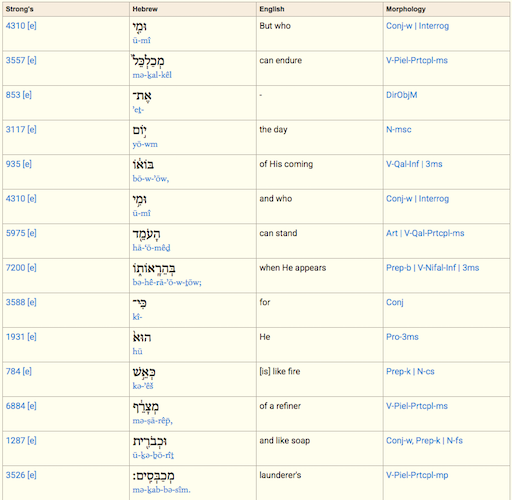Open the DirObjM morphology link

click(x=402, y=95)
